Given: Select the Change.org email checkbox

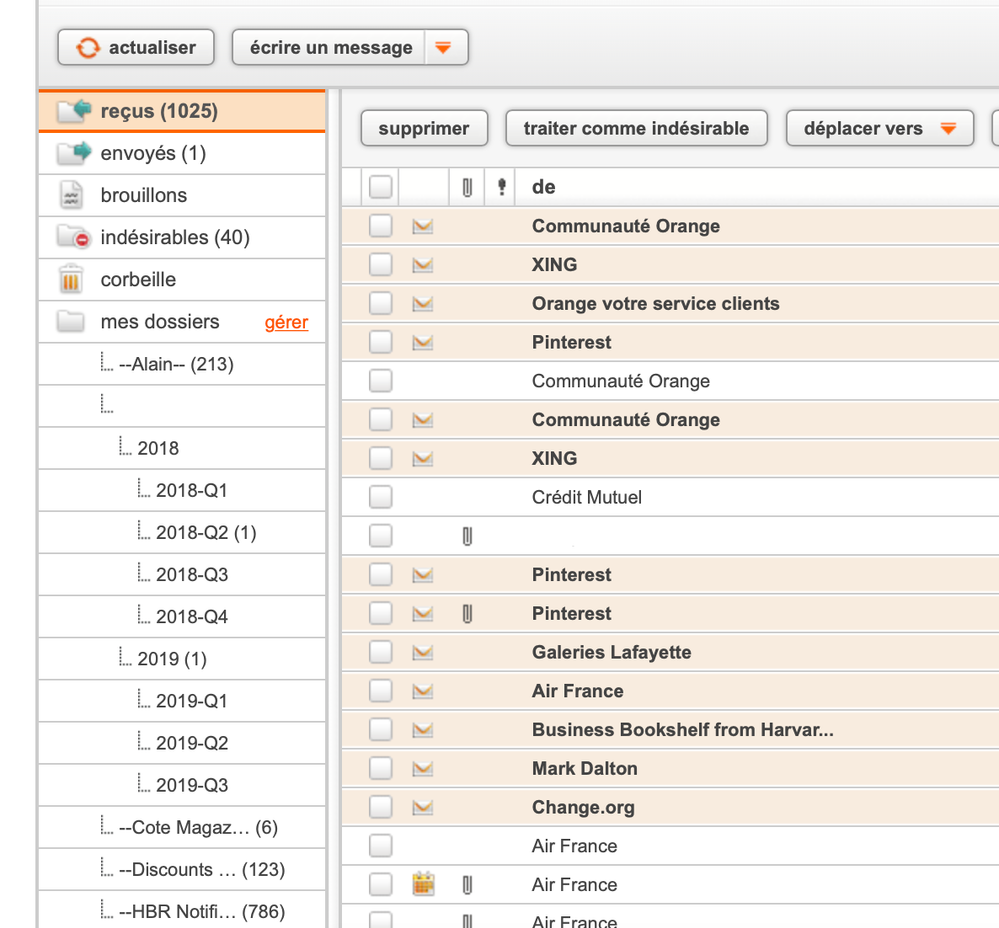Looking at the screenshot, I should (380, 807).
